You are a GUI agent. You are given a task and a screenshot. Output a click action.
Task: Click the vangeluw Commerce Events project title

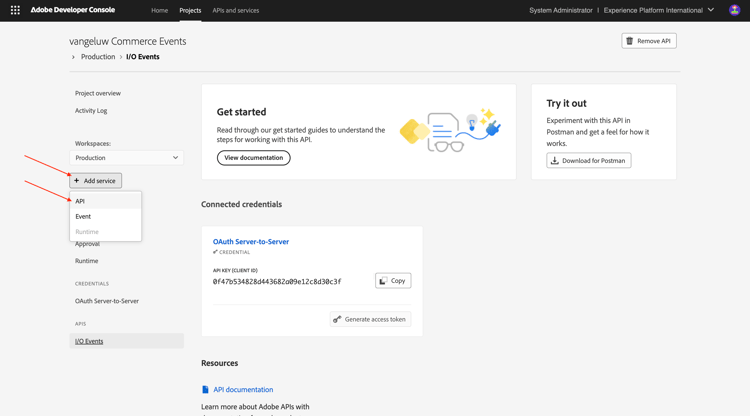[x=128, y=42]
